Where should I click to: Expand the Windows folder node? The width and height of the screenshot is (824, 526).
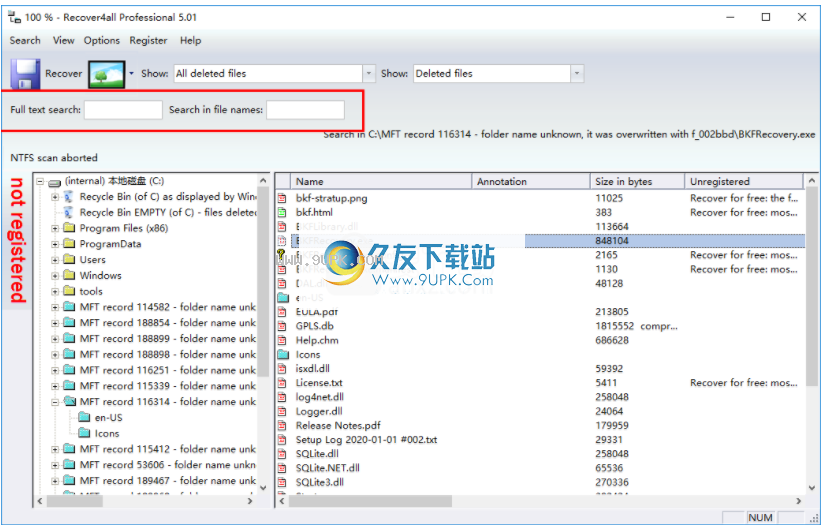[55, 276]
